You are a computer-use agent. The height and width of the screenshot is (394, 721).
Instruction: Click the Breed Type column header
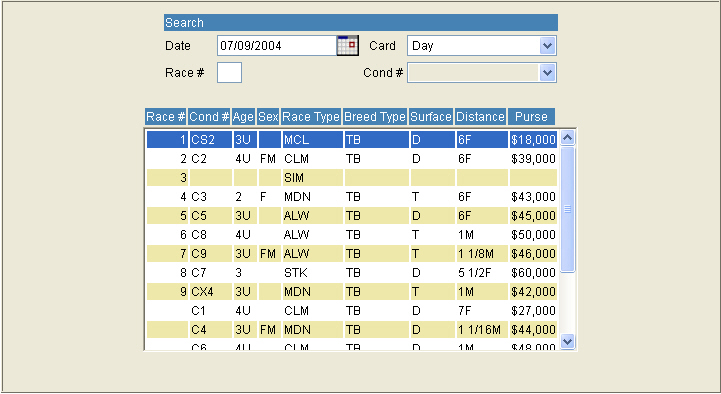point(375,117)
